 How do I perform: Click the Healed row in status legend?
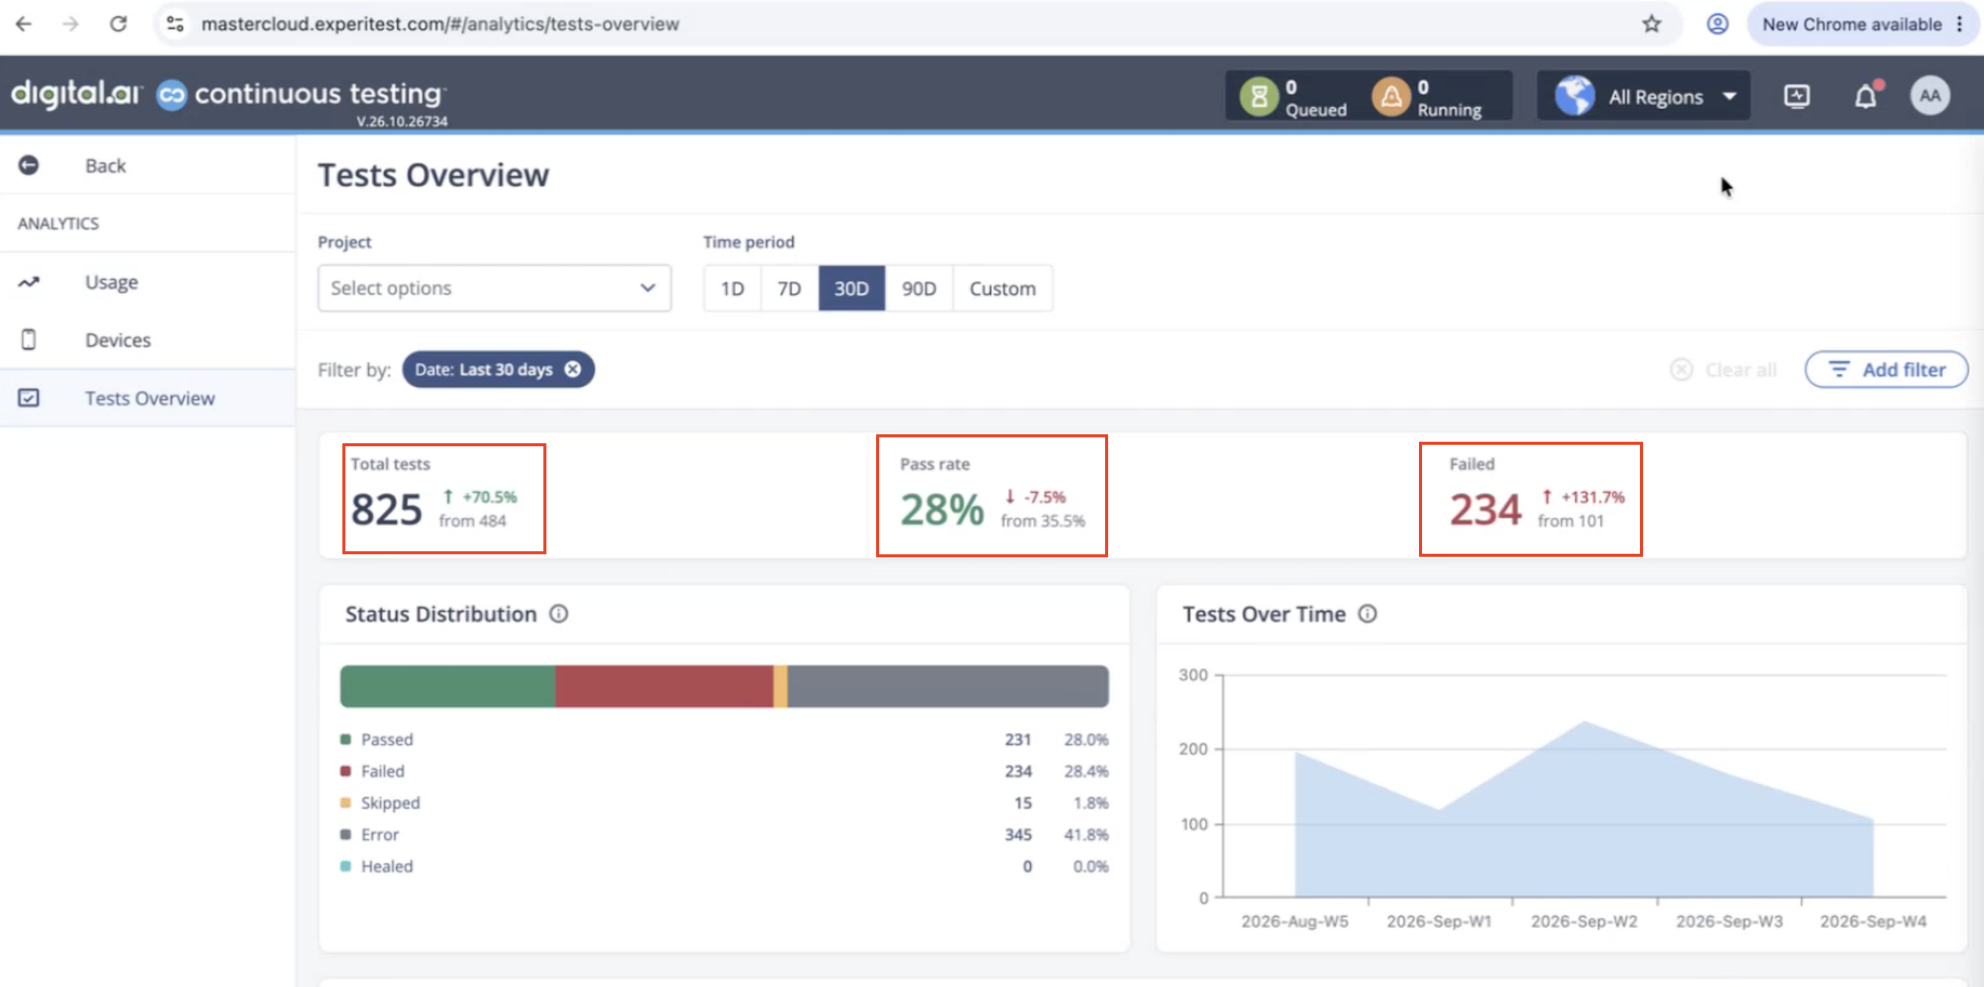point(724,866)
